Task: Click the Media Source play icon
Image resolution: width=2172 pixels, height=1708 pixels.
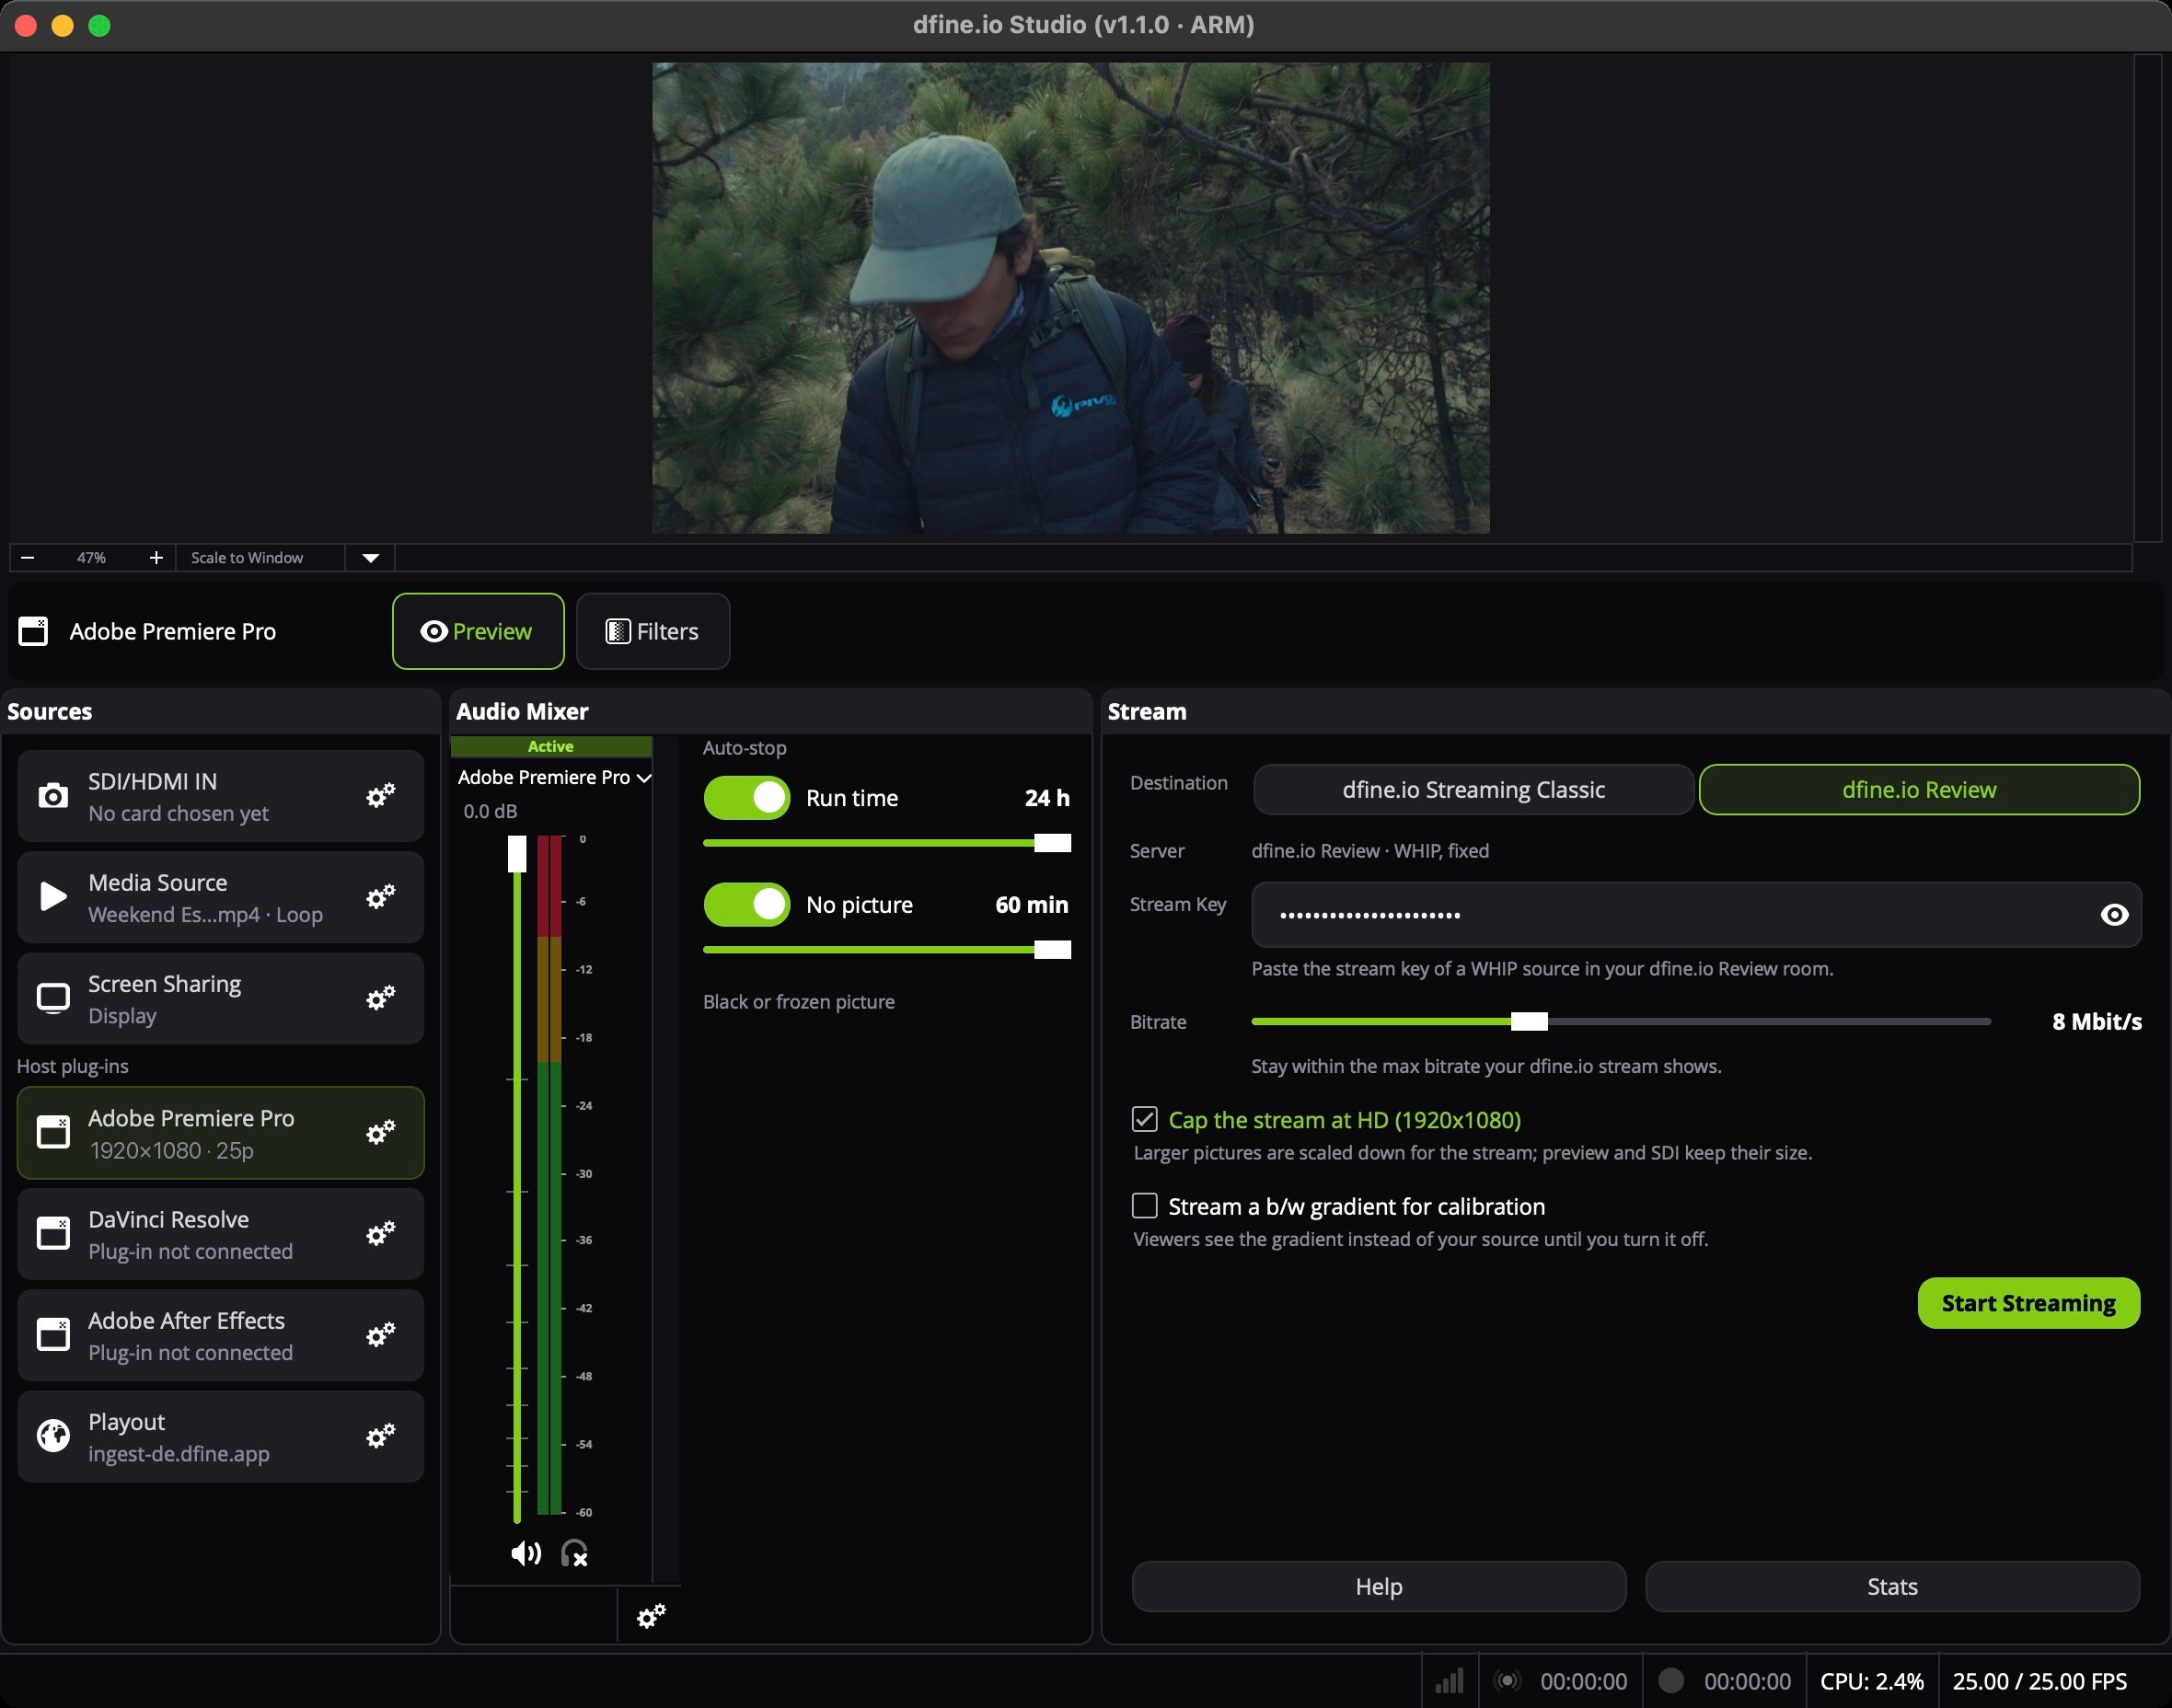Action: [53, 896]
